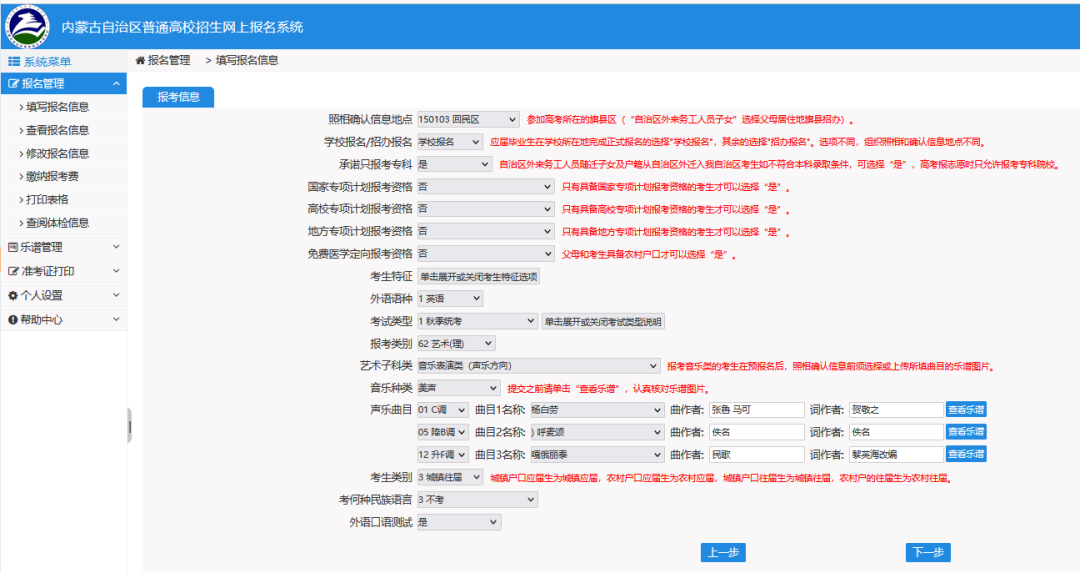Open the 外语语种 dropdown
Screen dimensions: 1080x573
449,298
